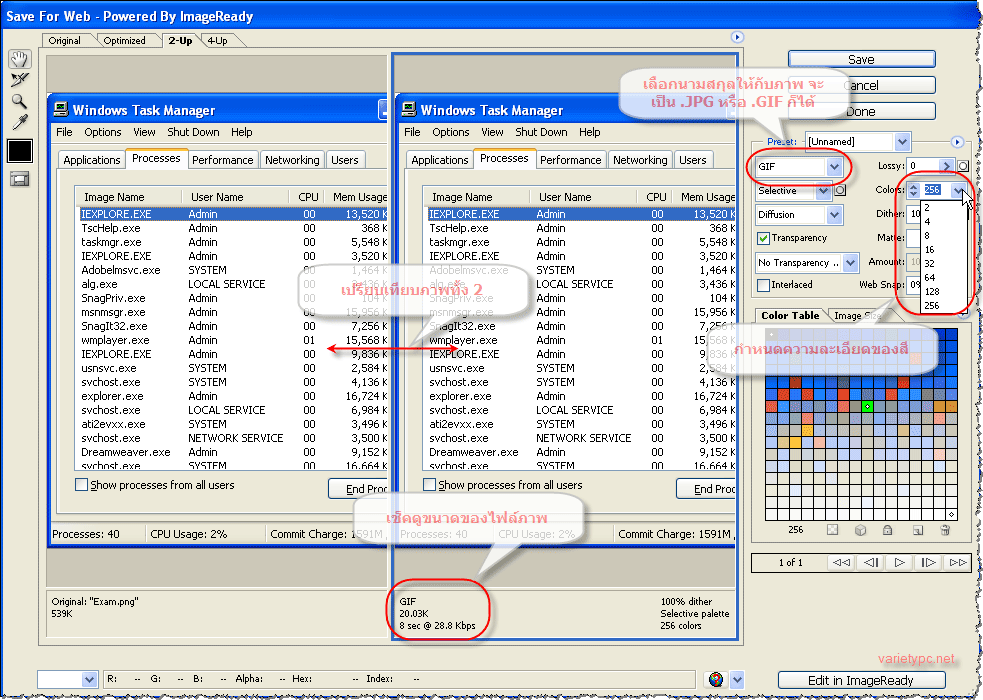983x700 pixels.
Task: Switch to the Original tab
Action: 66,41
